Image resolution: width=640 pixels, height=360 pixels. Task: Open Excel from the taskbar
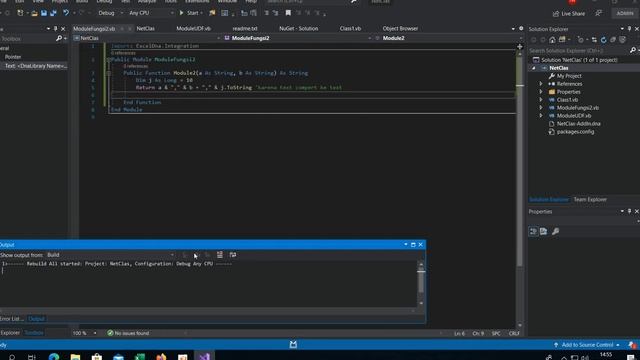(140, 357)
